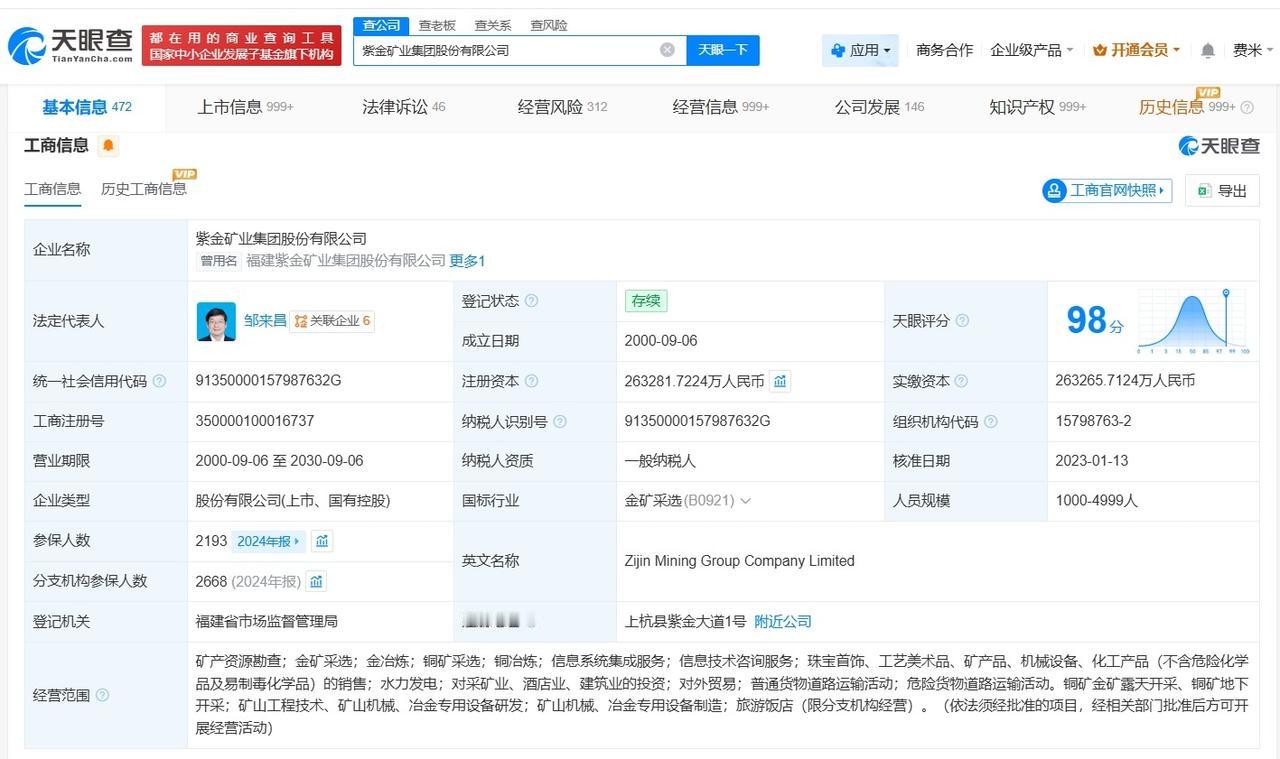Click the score marker on the 98分 chart
This screenshot has height=759, width=1280.
pos(1225,294)
